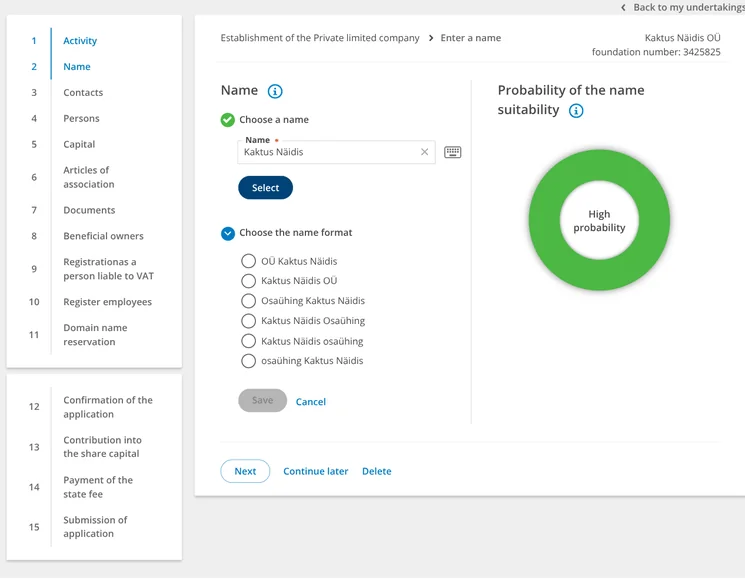Click breadcrumb Establishment of the Private limited company

(x=320, y=38)
